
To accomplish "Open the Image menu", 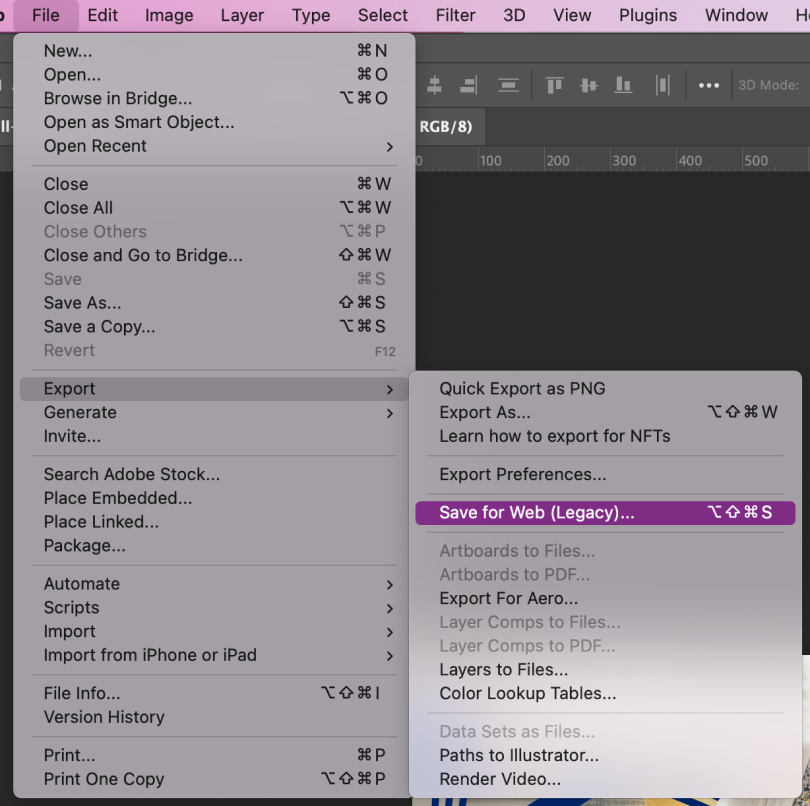I will 169,16.
